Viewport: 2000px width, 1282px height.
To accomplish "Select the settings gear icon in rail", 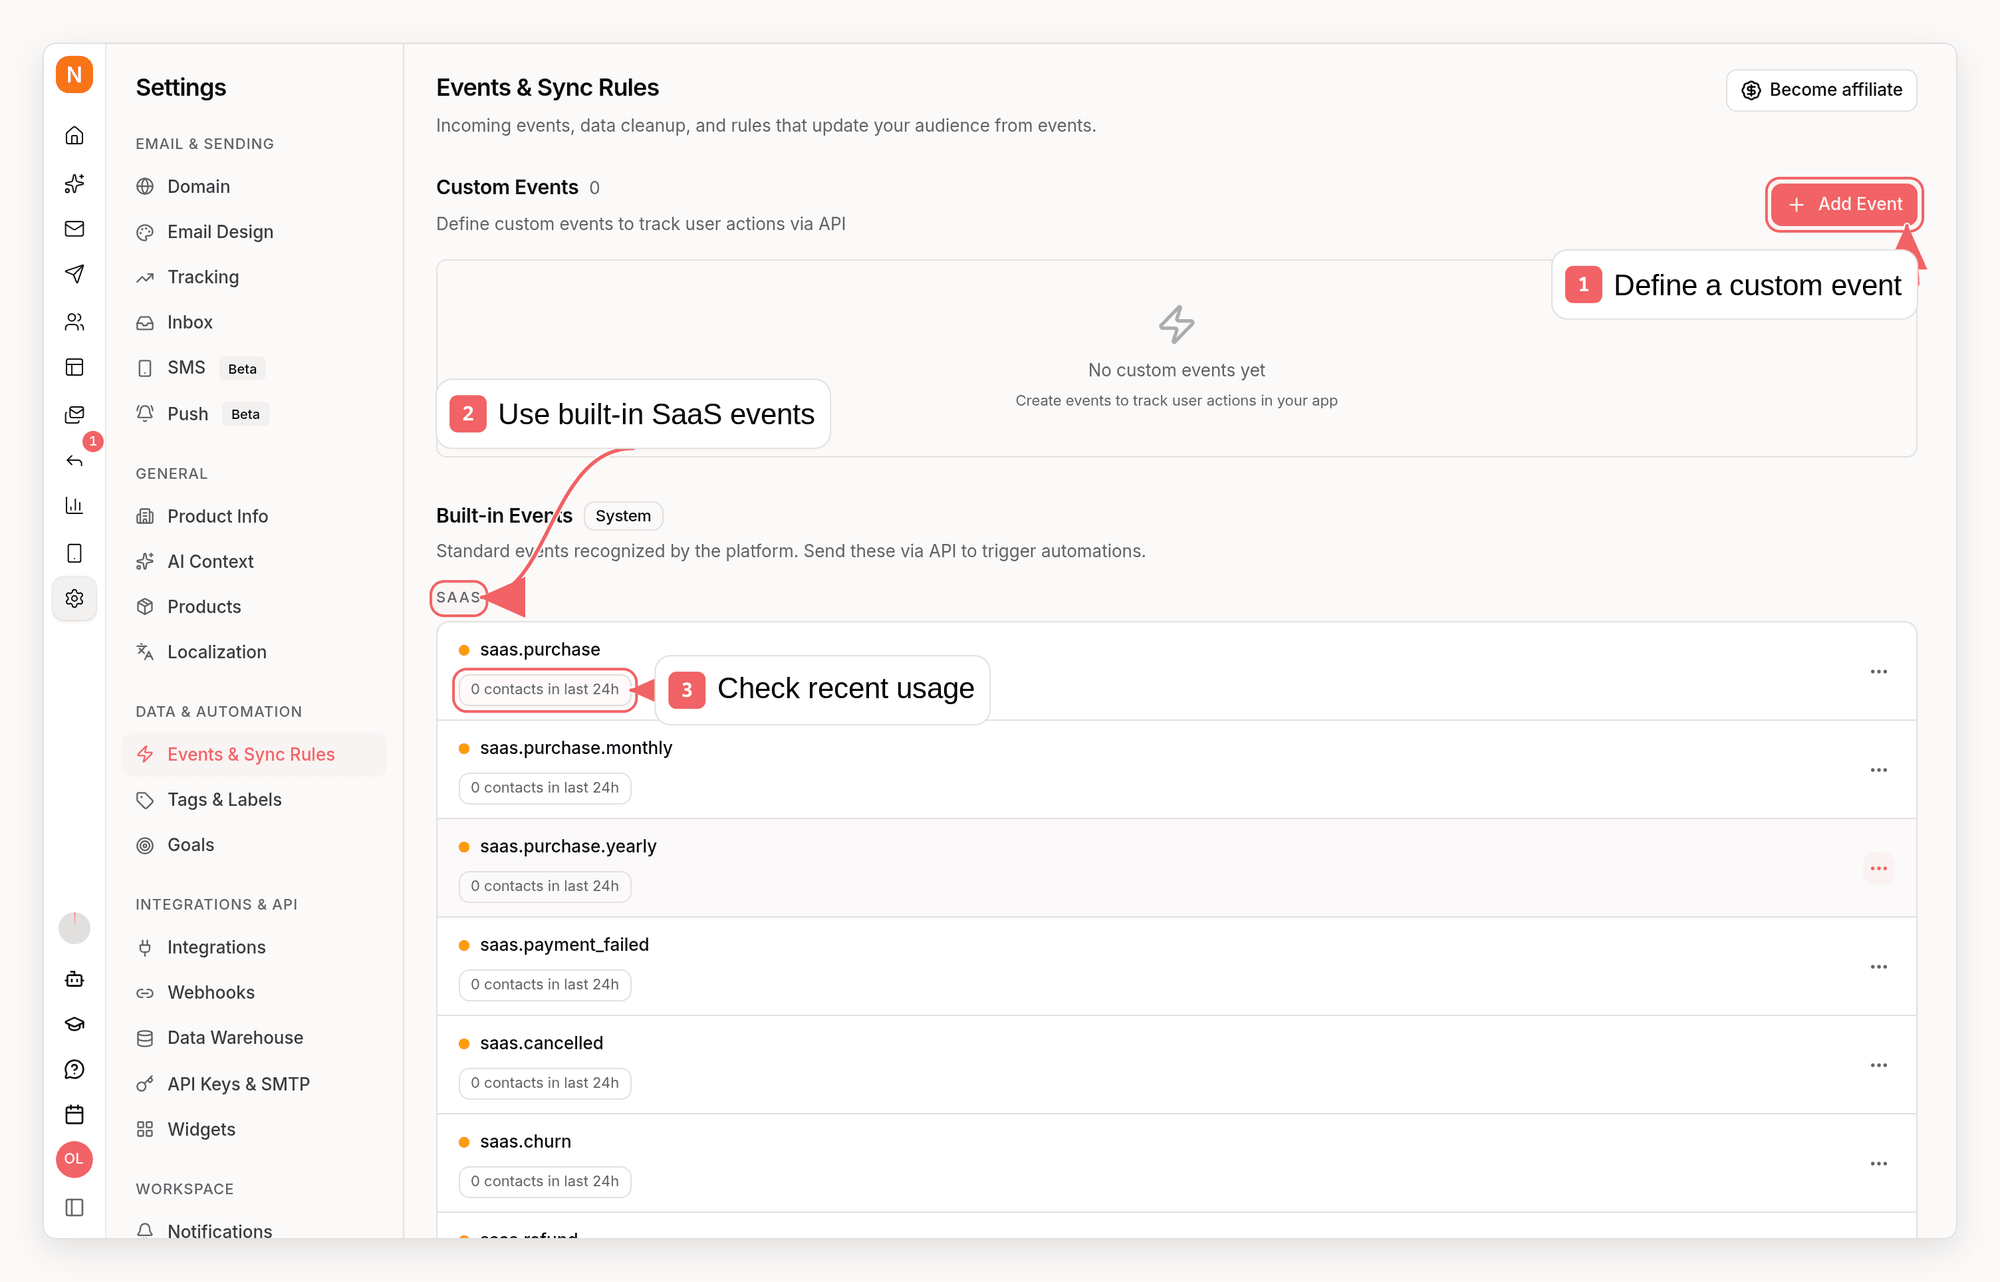I will pos(74,598).
